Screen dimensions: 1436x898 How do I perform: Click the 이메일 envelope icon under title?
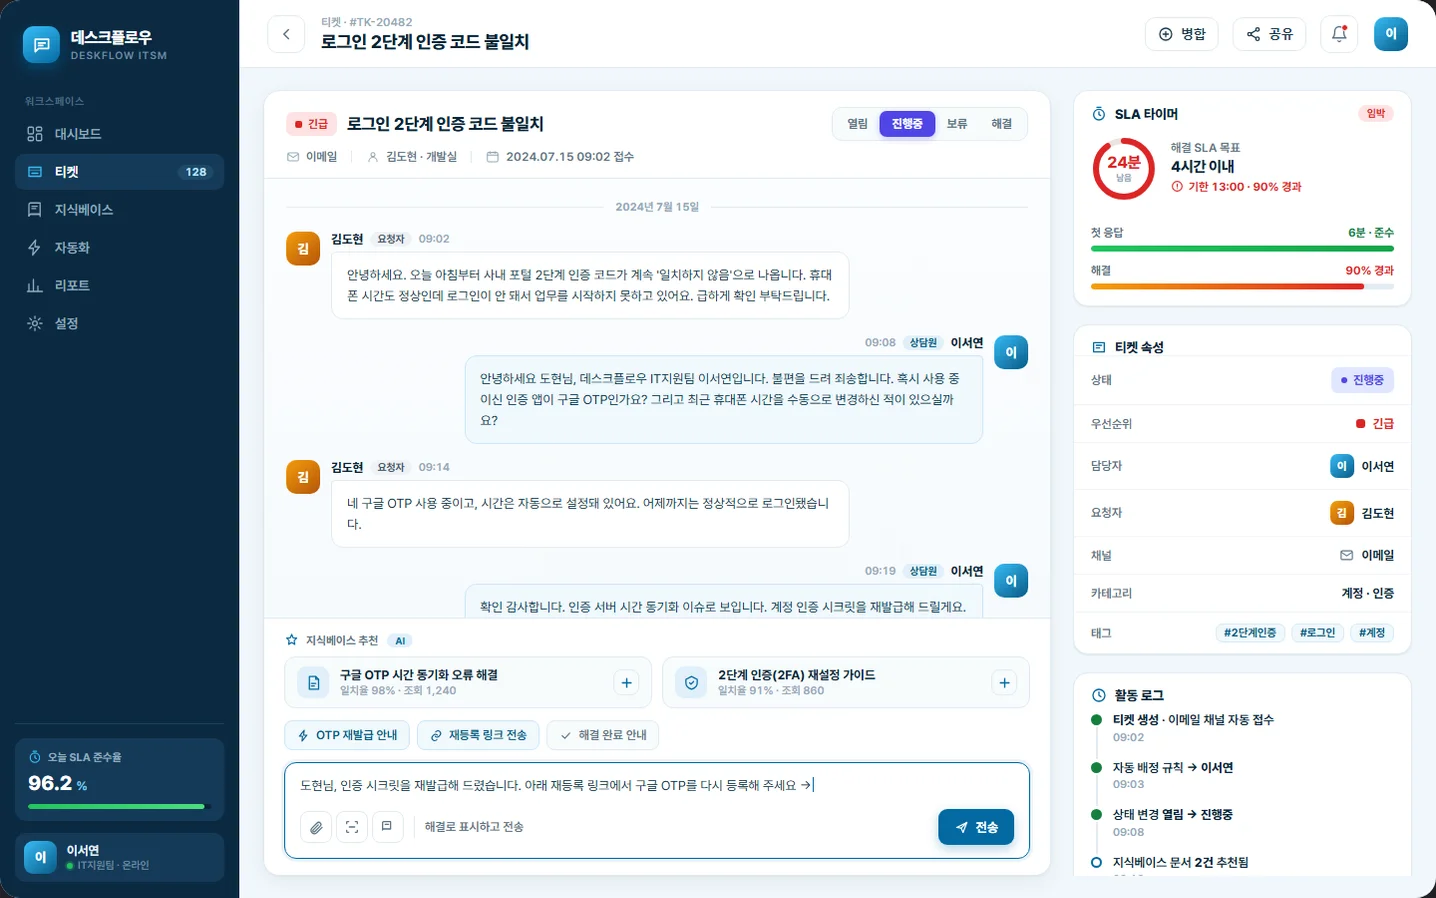[293, 157]
